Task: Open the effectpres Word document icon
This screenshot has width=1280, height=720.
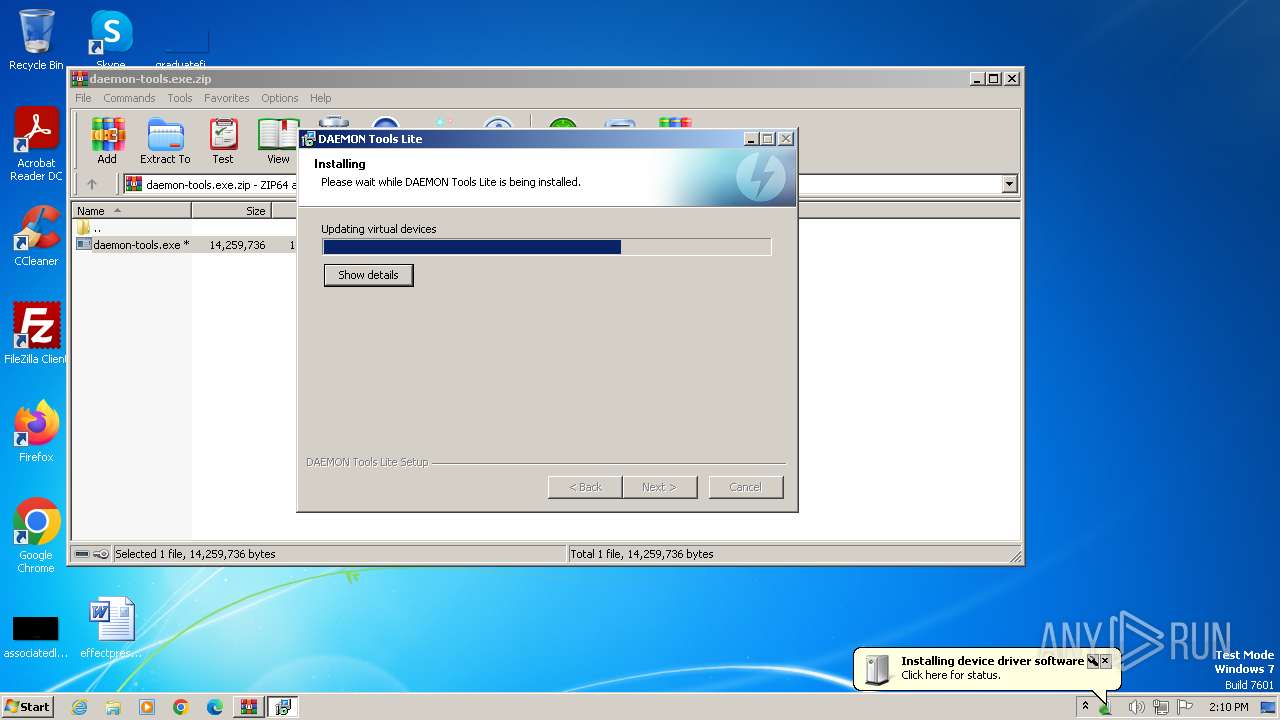Action: coord(111,628)
